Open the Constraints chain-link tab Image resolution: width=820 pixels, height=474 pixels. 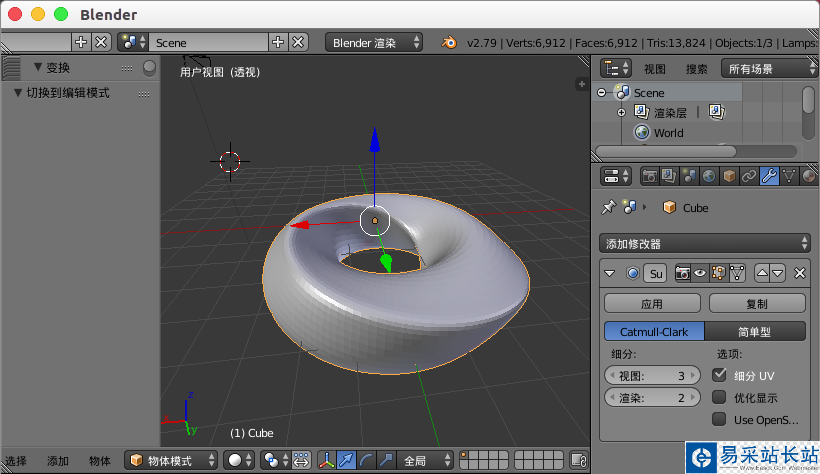[x=748, y=176]
